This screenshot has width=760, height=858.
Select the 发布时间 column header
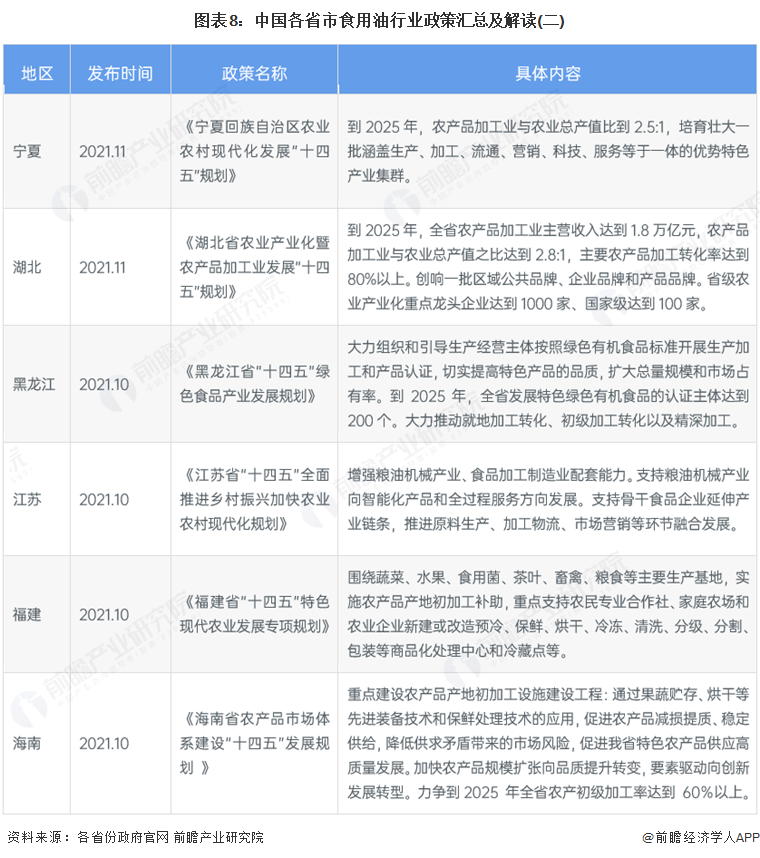(x=120, y=73)
